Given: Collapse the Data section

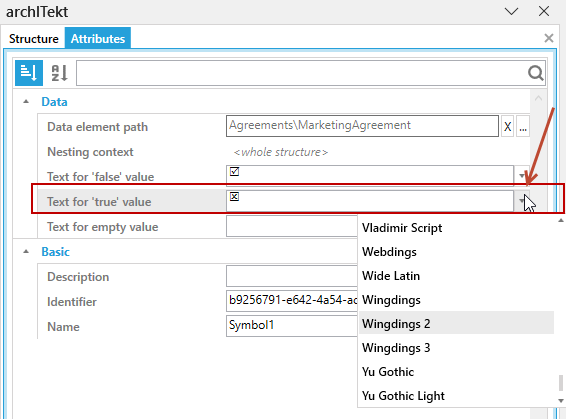Looking at the screenshot, I should 26,102.
